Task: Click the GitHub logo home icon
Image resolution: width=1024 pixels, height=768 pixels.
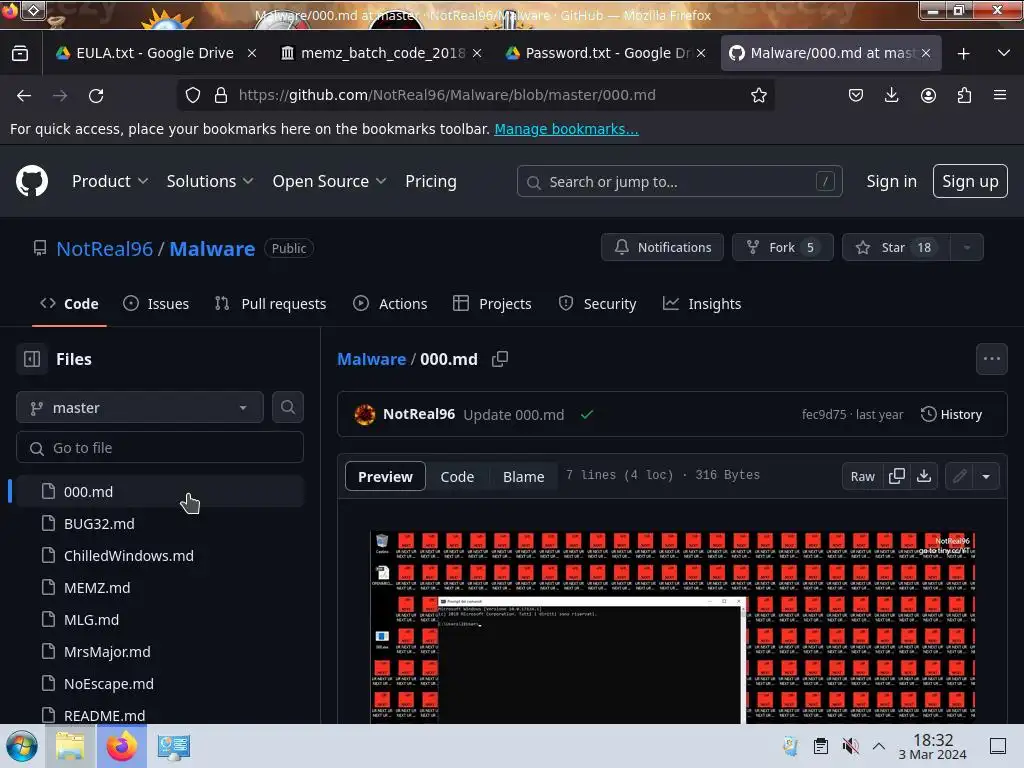Action: click(x=32, y=181)
